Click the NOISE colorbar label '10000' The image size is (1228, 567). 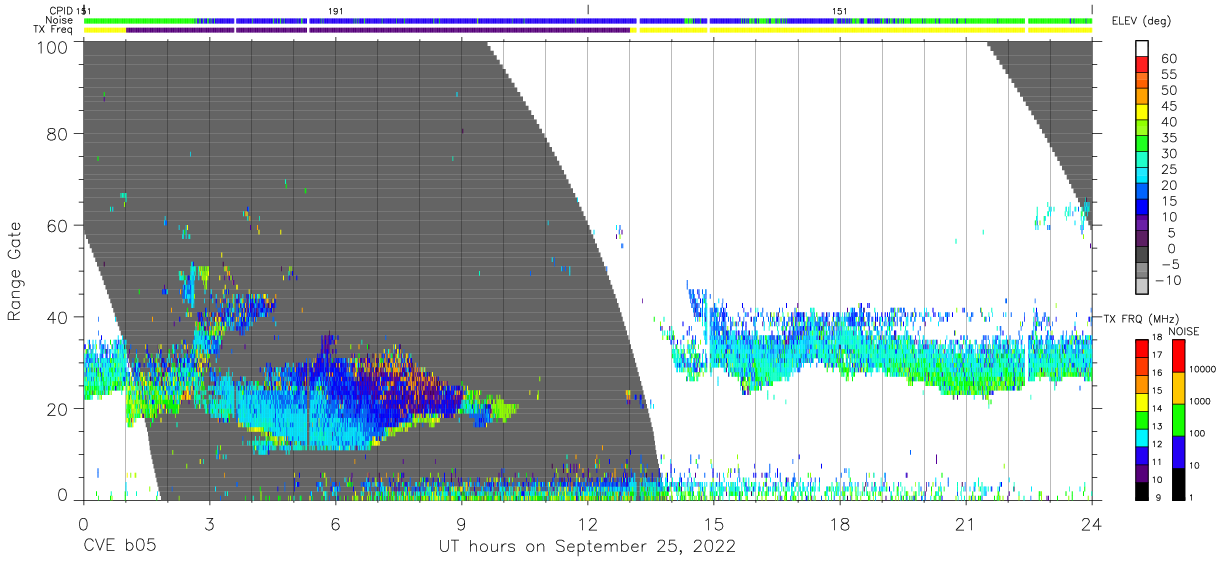1205,371
